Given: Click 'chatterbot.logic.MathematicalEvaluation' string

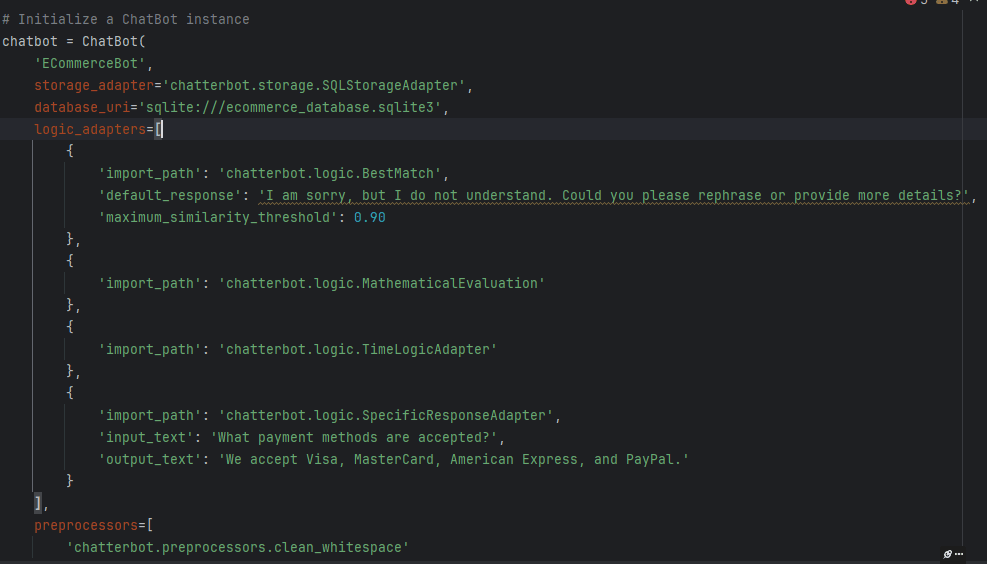Looking at the screenshot, I should (381, 284).
